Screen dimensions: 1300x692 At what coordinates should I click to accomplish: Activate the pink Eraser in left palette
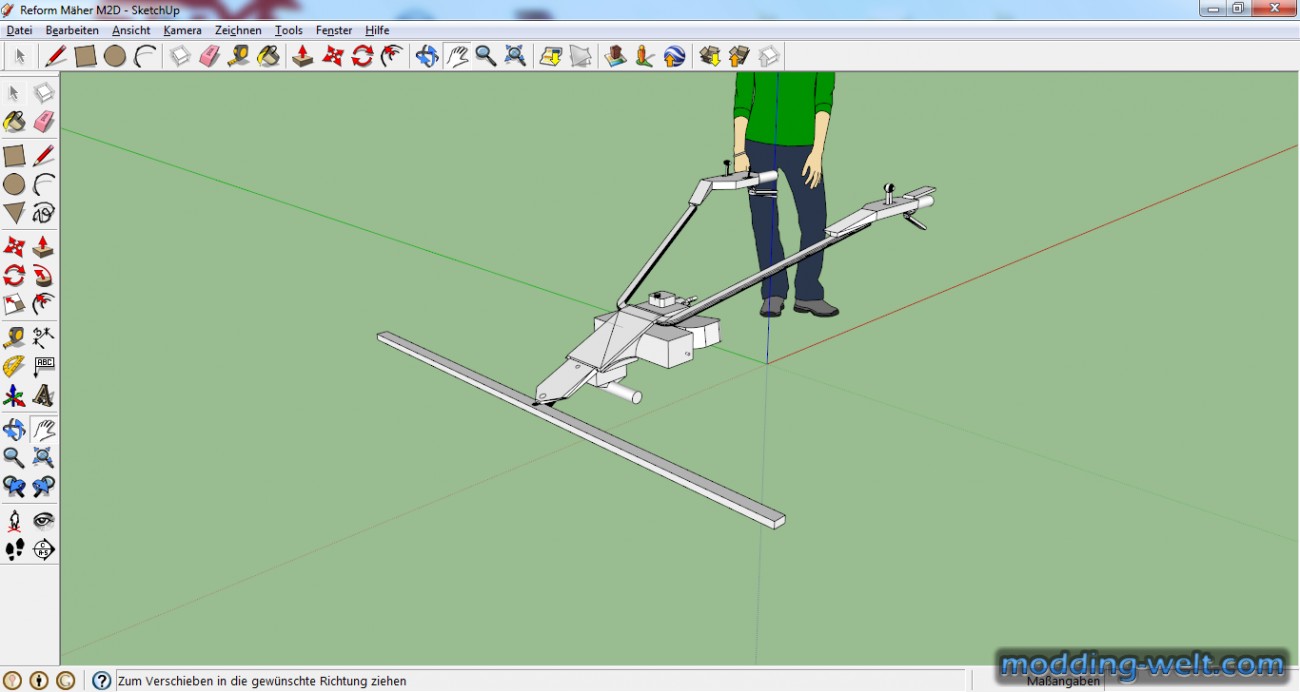pyautogui.click(x=43, y=122)
